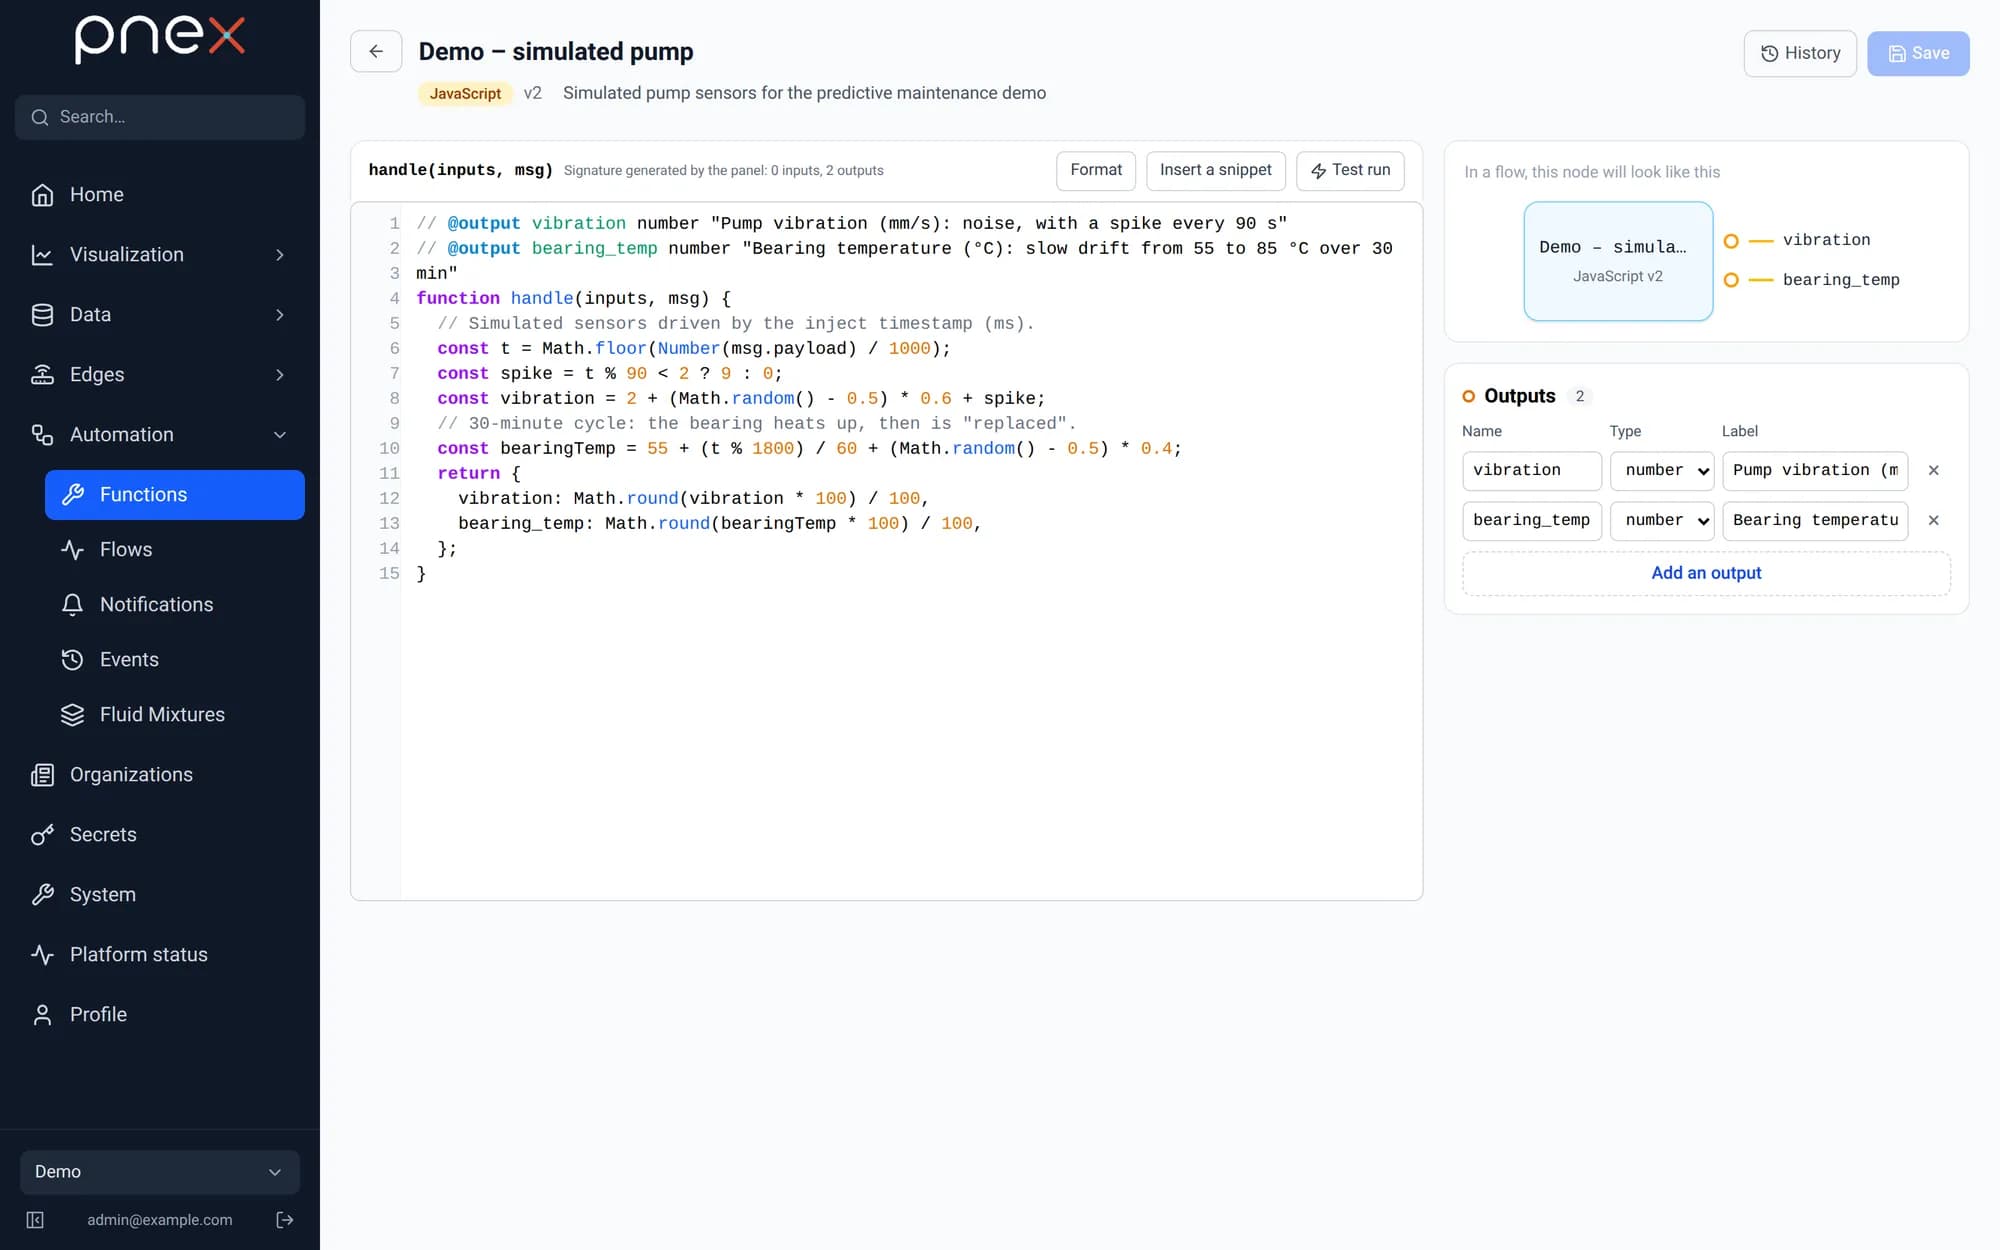Open the Demo organization selector
The image size is (2000, 1250).
160,1172
